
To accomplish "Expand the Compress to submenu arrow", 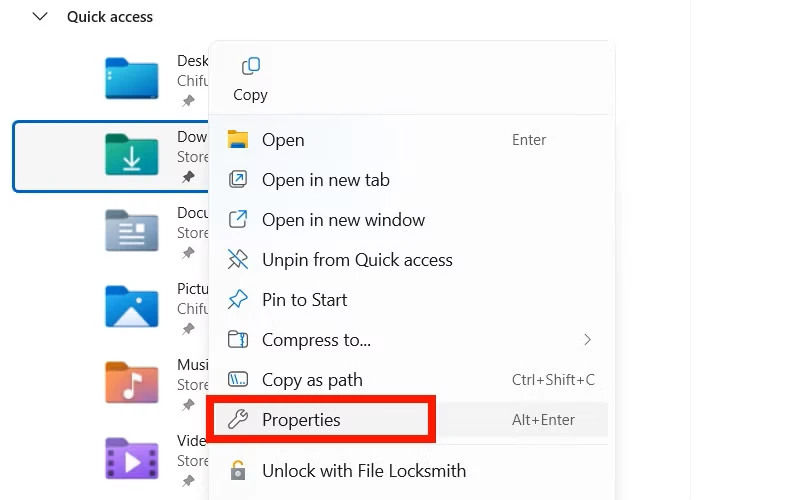I will coord(587,340).
